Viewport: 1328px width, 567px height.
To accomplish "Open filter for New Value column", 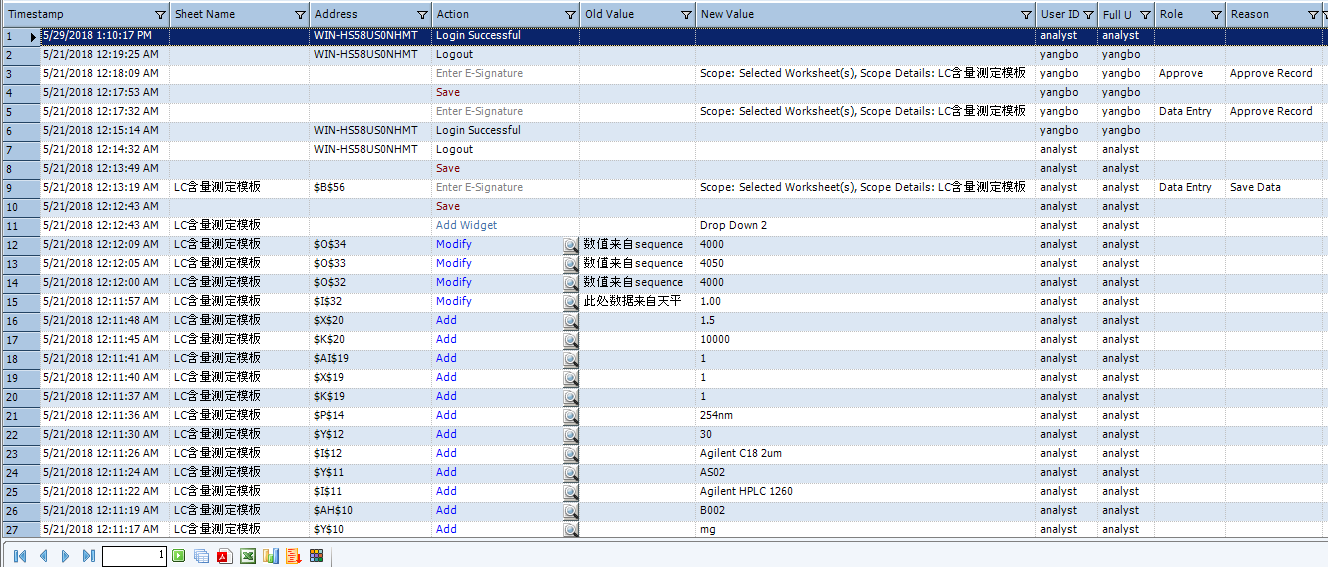I will click(x=1026, y=15).
